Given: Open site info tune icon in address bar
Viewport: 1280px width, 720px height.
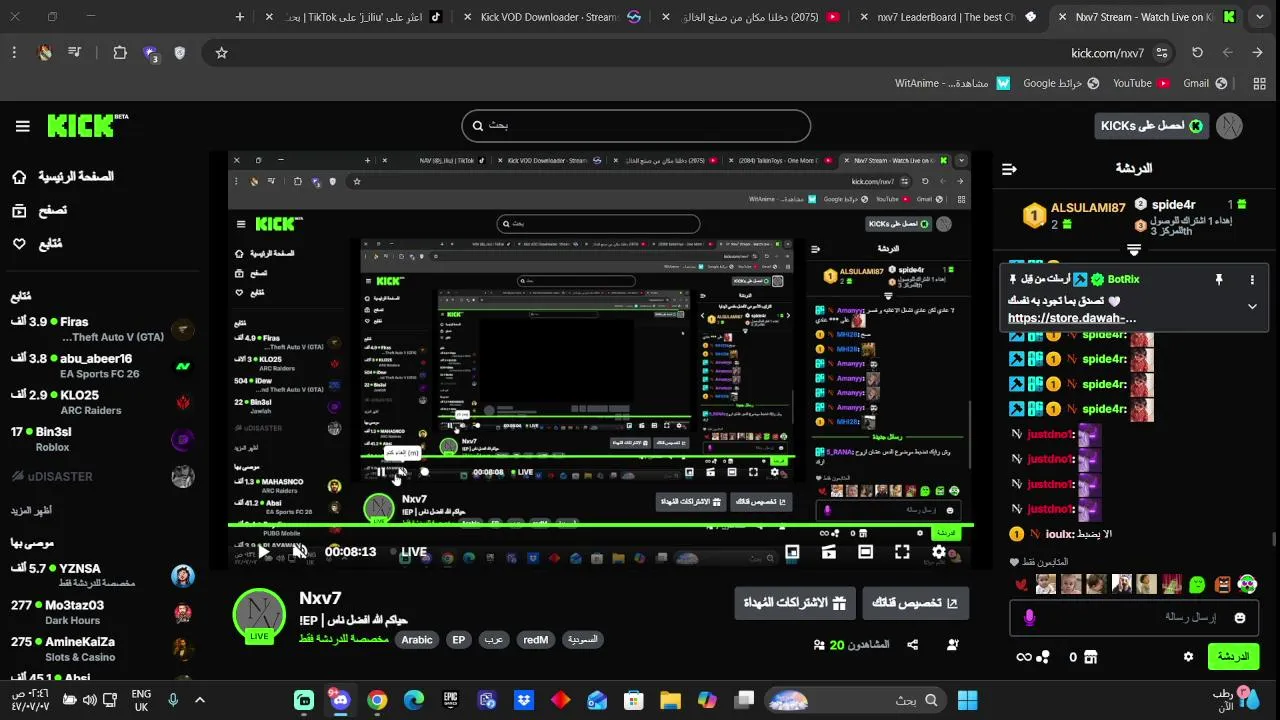Looking at the screenshot, I should 1161,53.
